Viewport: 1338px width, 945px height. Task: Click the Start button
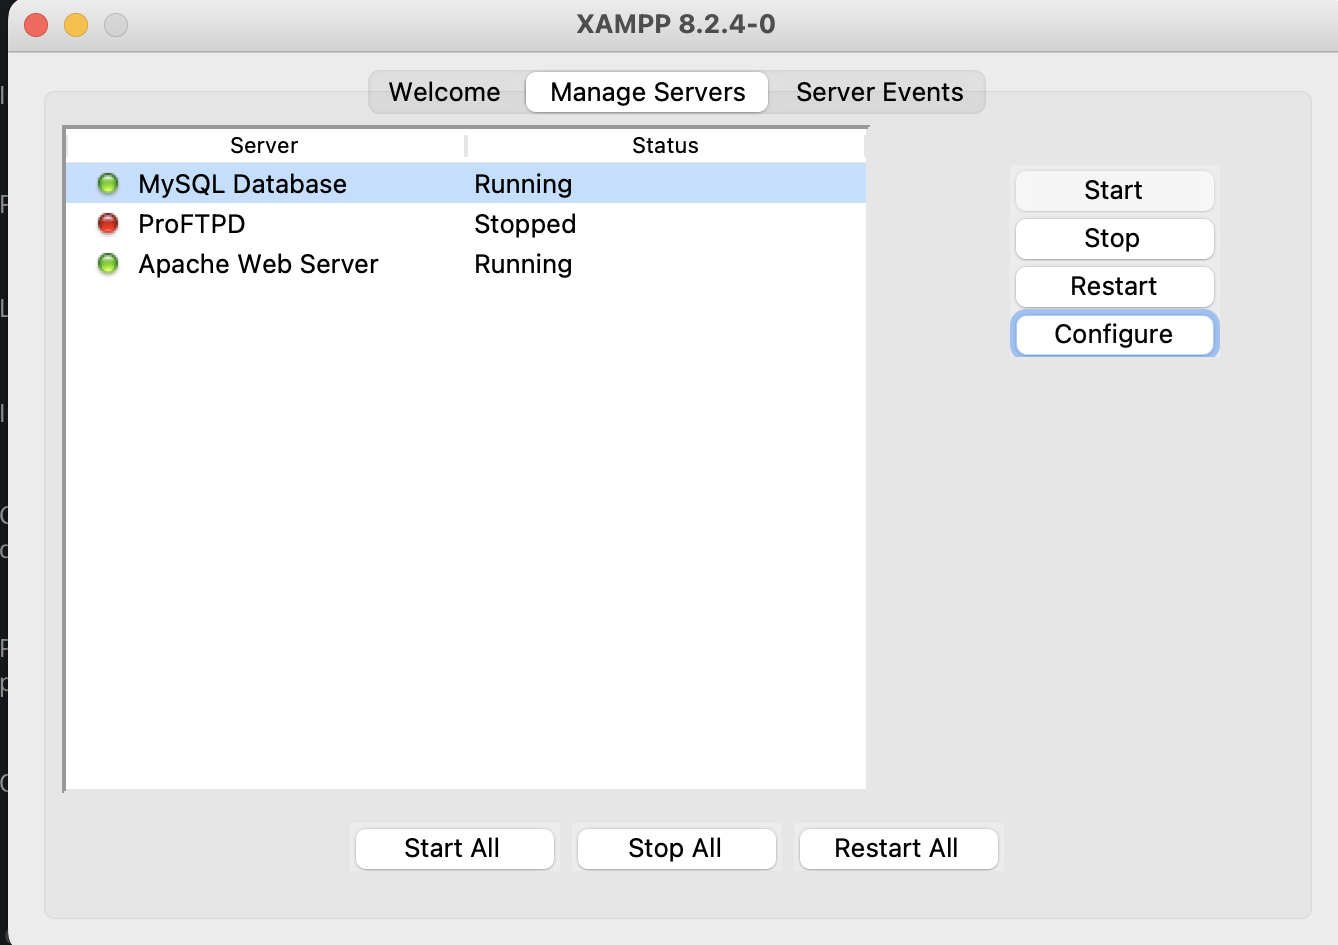click(x=1114, y=190)
